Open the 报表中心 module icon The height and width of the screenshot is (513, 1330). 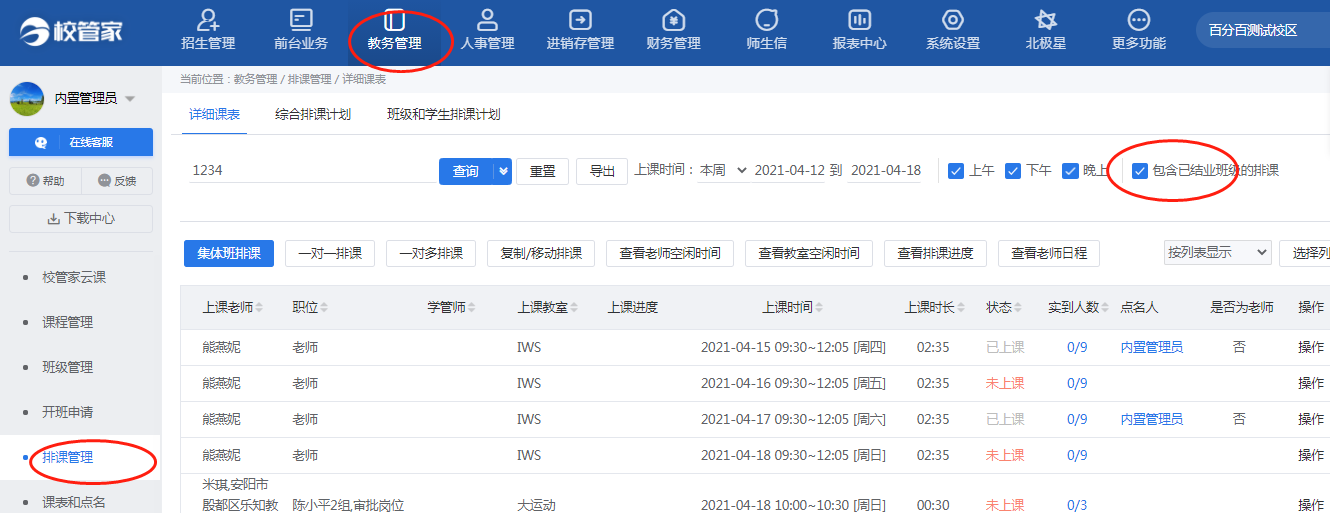click(x=859, y=19)
